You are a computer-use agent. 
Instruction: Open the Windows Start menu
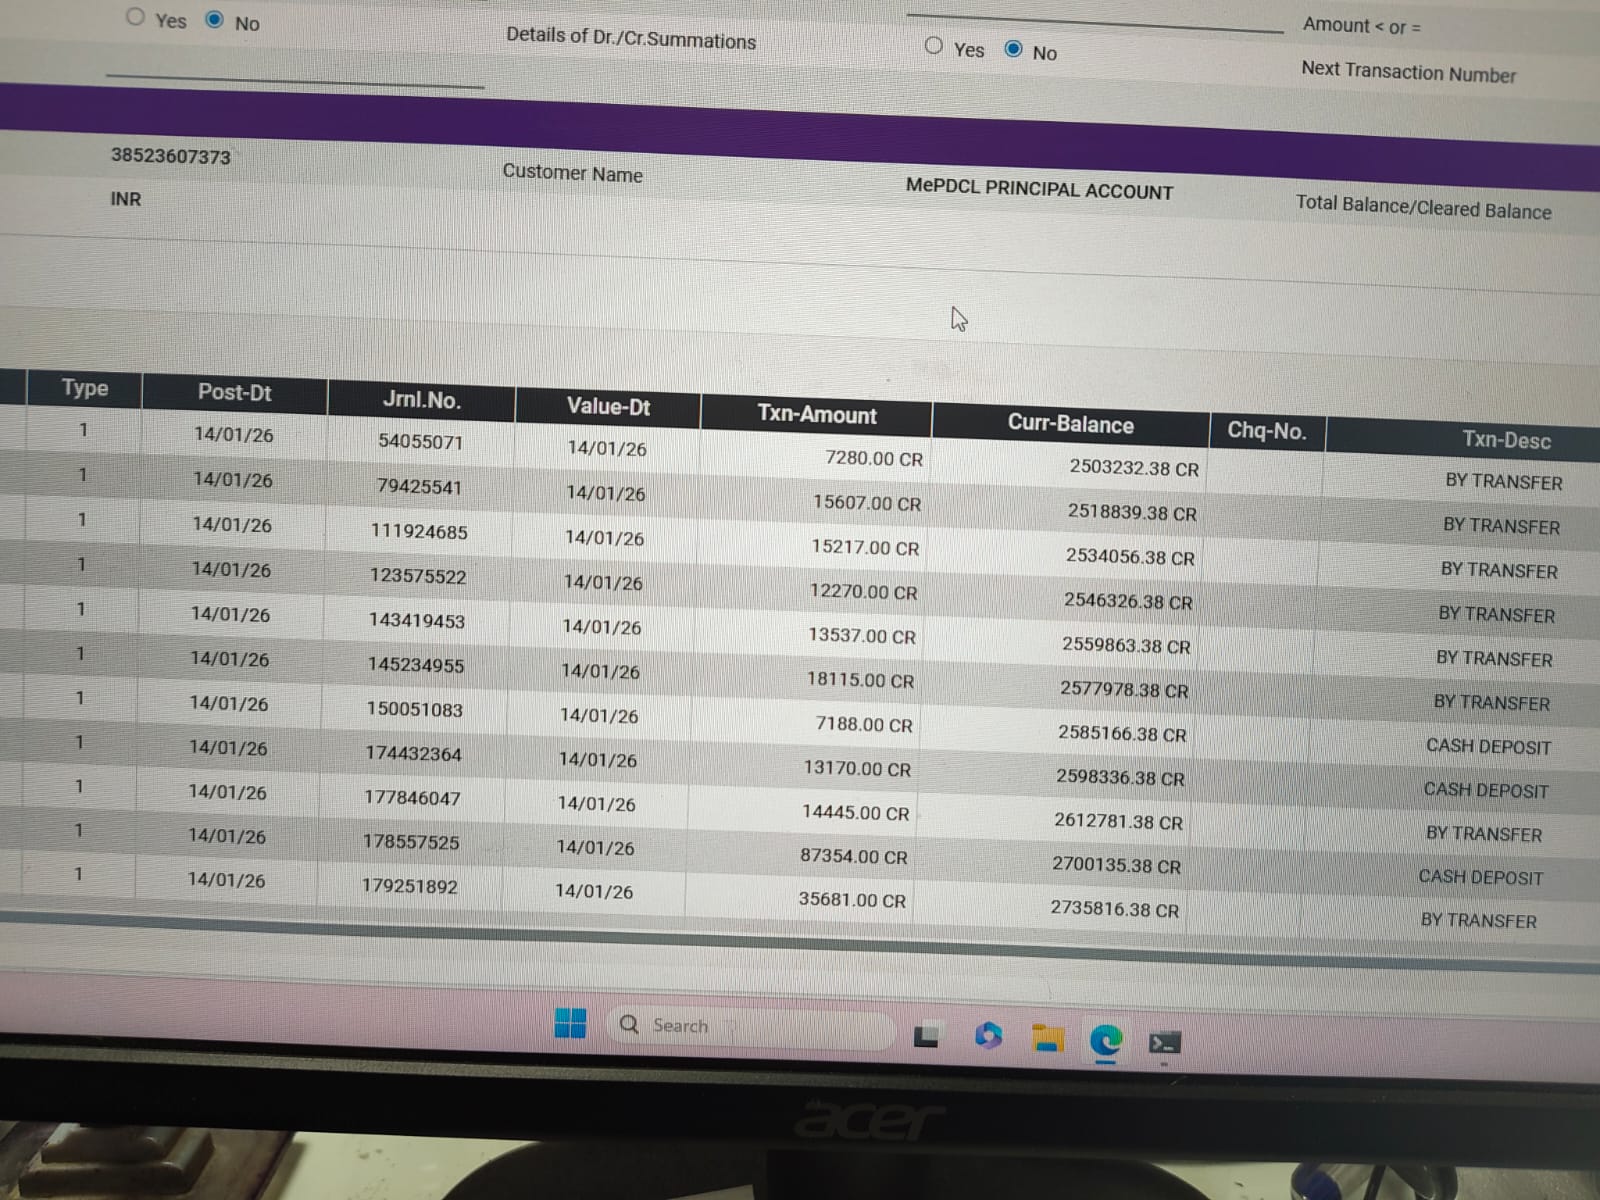tap(570, 1023)
